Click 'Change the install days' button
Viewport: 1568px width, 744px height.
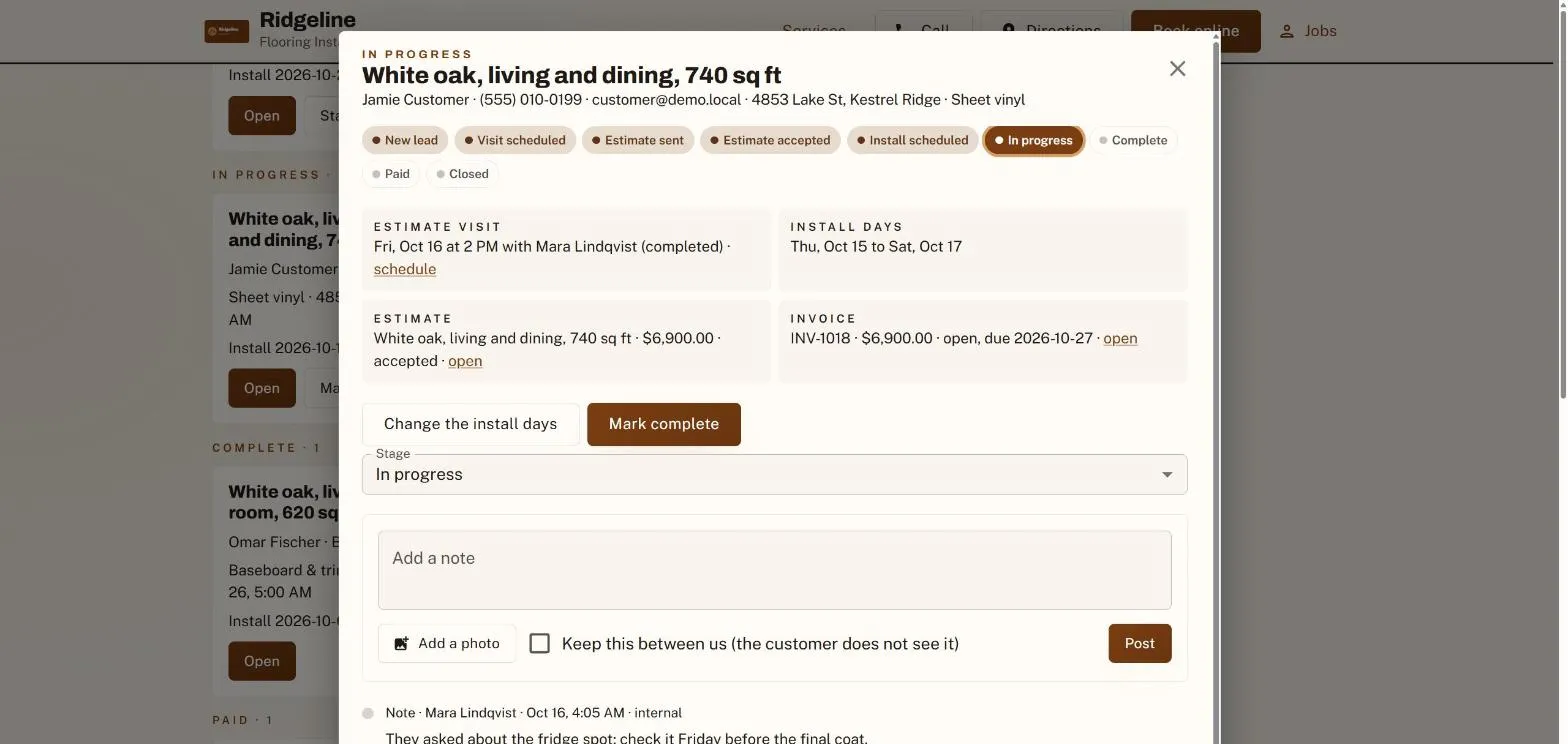point(470,424)
